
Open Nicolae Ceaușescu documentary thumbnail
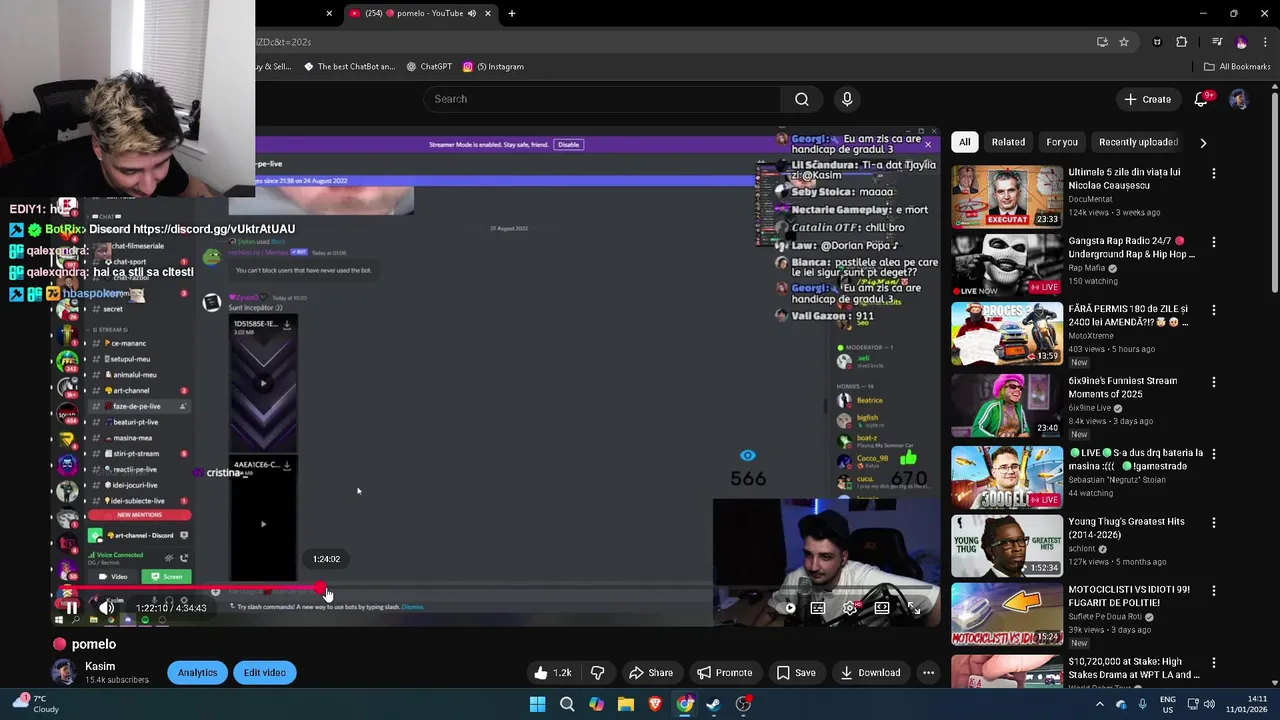click(x=1007, y=196)
